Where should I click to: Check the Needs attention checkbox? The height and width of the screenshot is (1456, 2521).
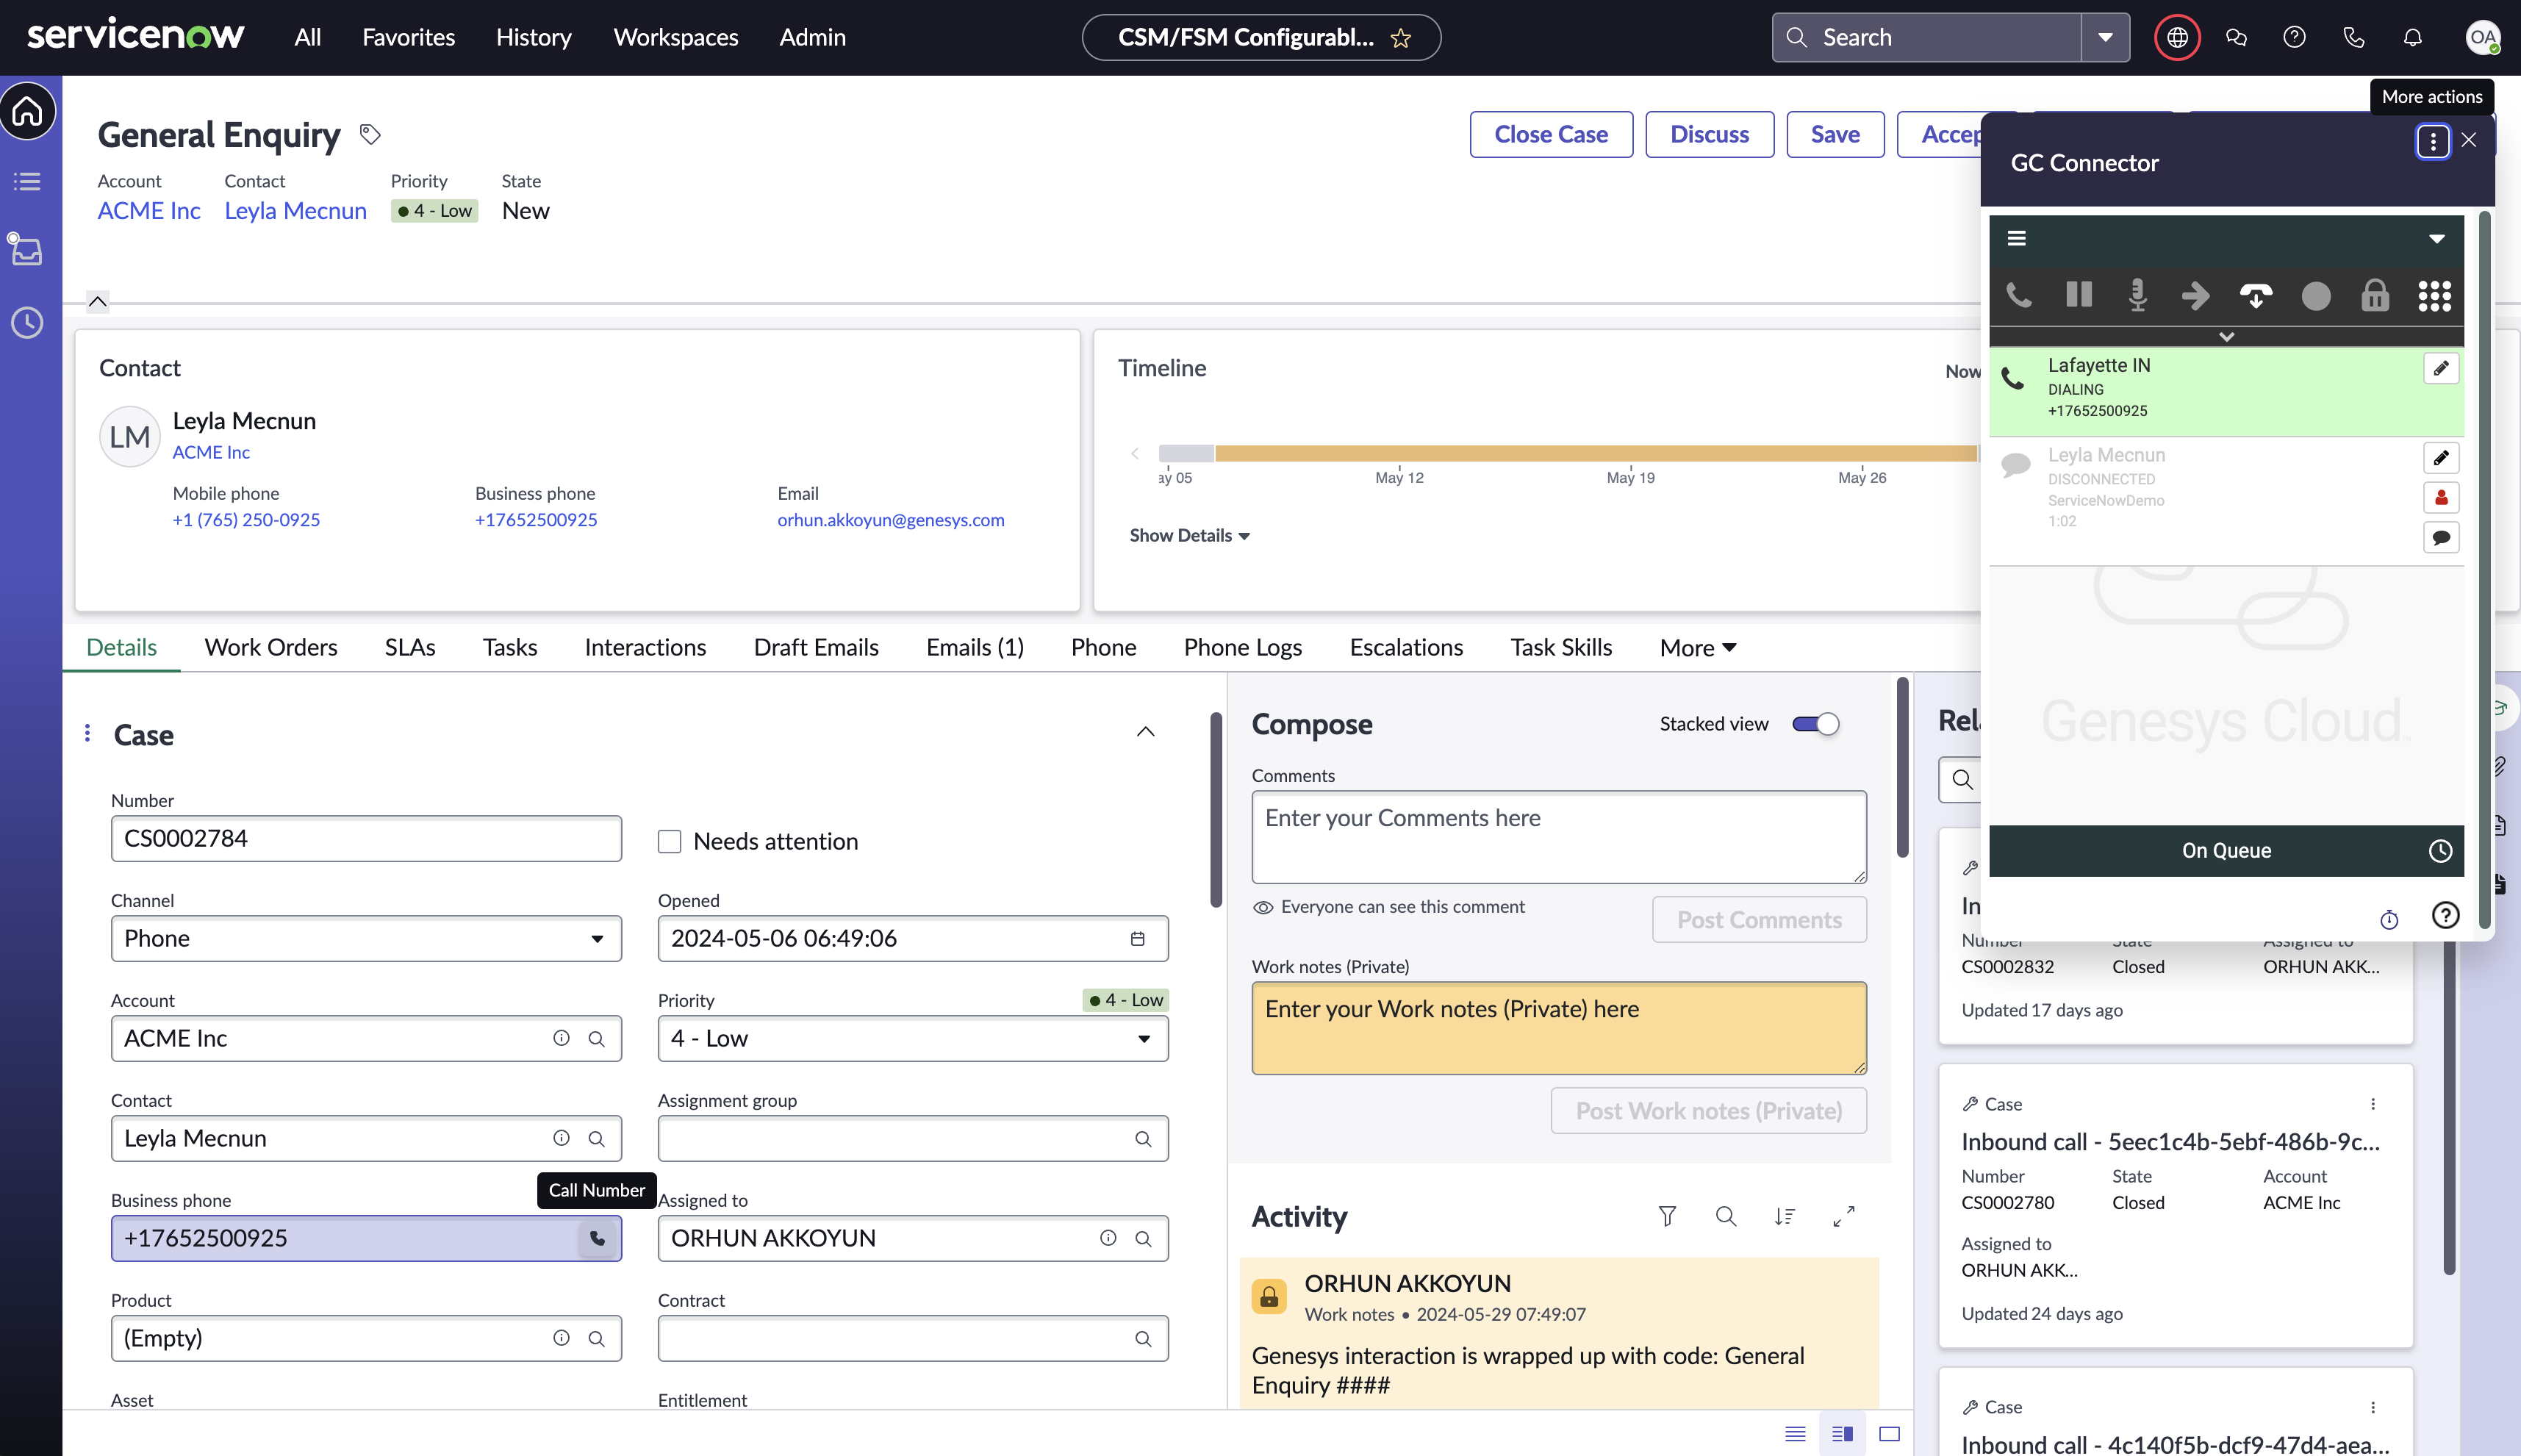(x=669, y=841)
